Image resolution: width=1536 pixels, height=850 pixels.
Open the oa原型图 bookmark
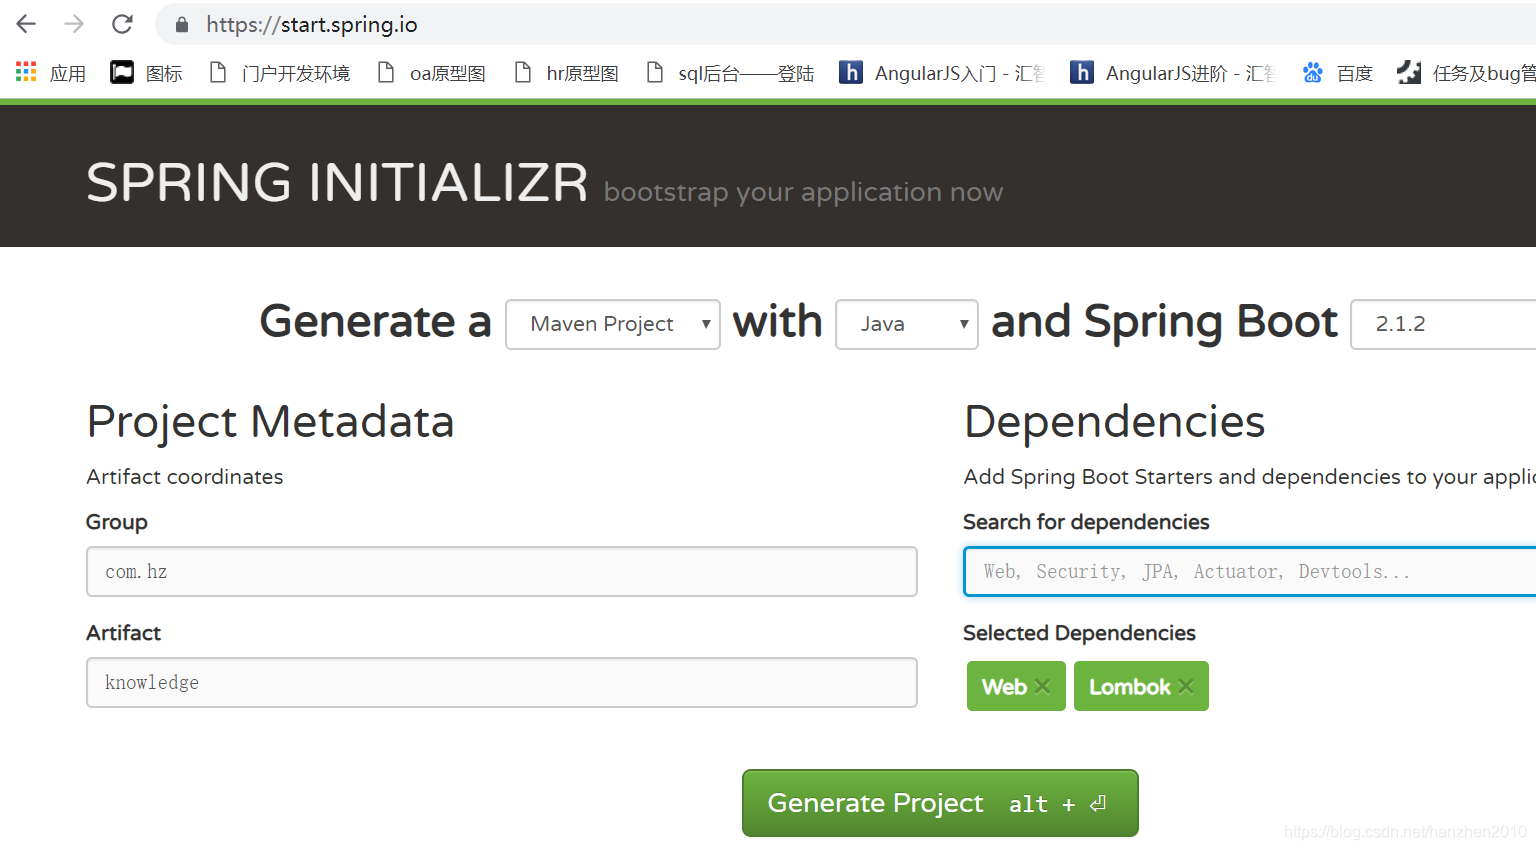431,73
